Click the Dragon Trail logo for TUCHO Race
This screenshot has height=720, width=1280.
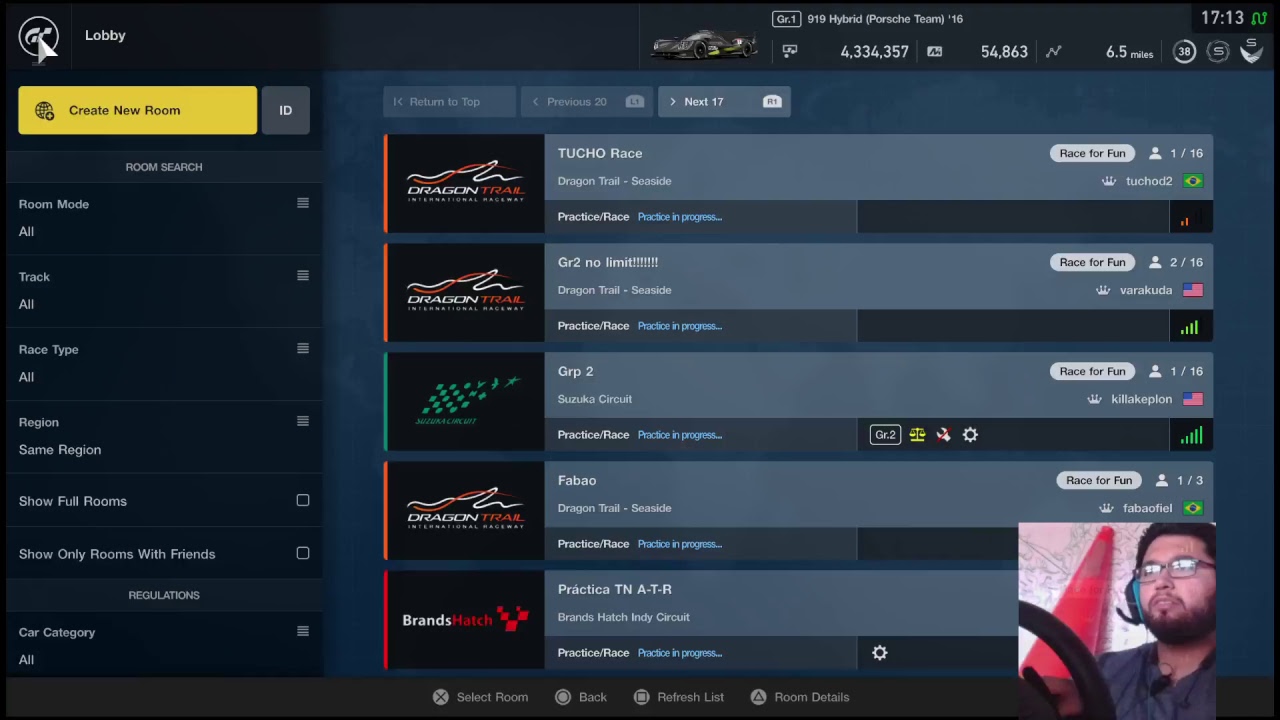pos(465,182)
